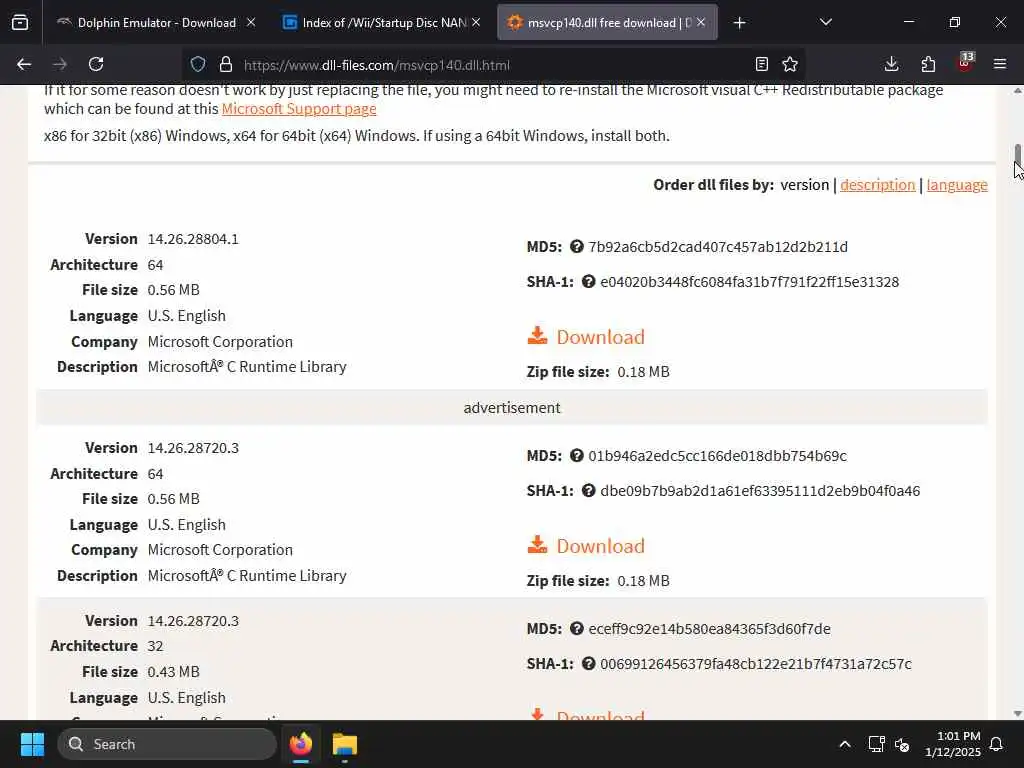
Task: Click SHA-1 hash dbe09b7b9ab2d1a61ef63395111d2eb9b04f0a46
Action: 760,491
